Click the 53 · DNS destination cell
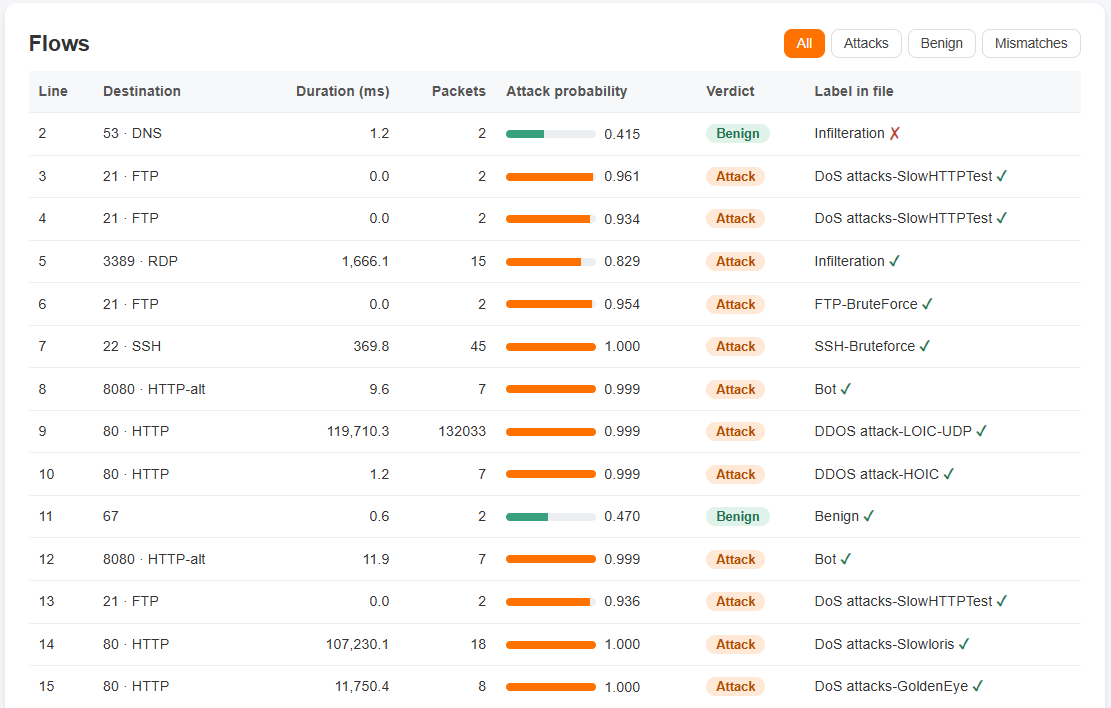 (x=132, y=133)
